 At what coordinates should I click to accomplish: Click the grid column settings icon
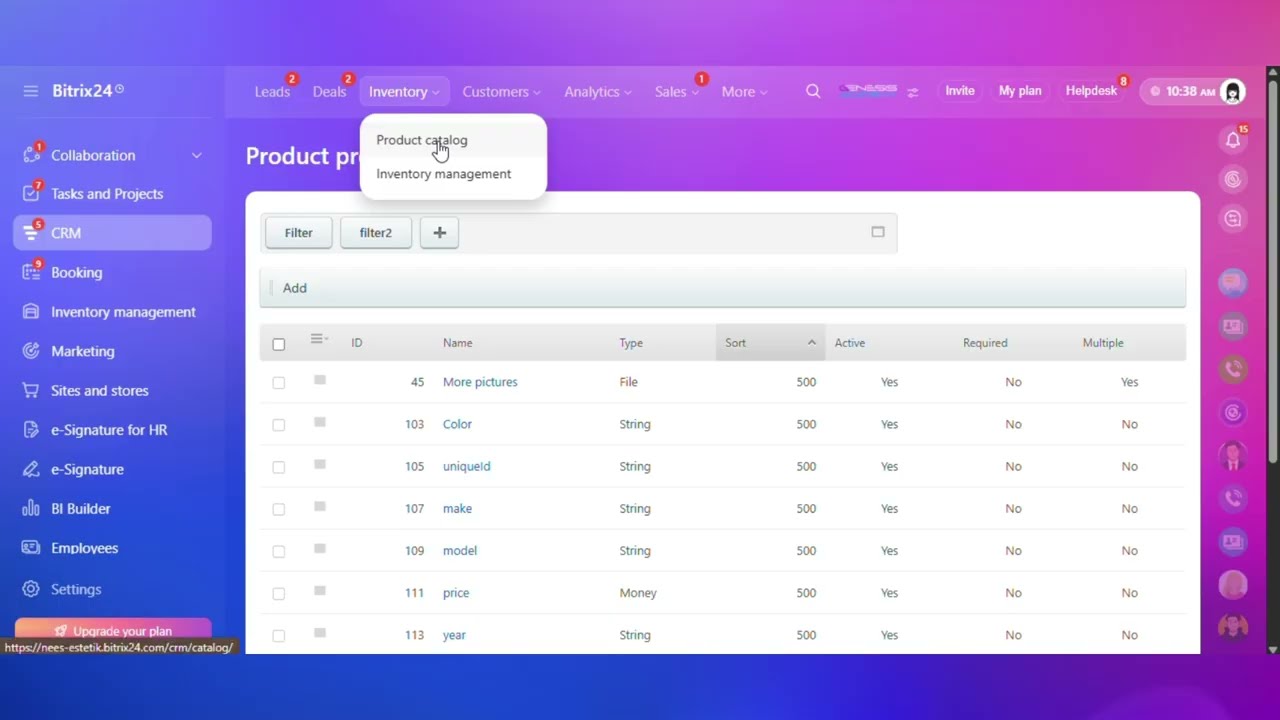[319, 340]
